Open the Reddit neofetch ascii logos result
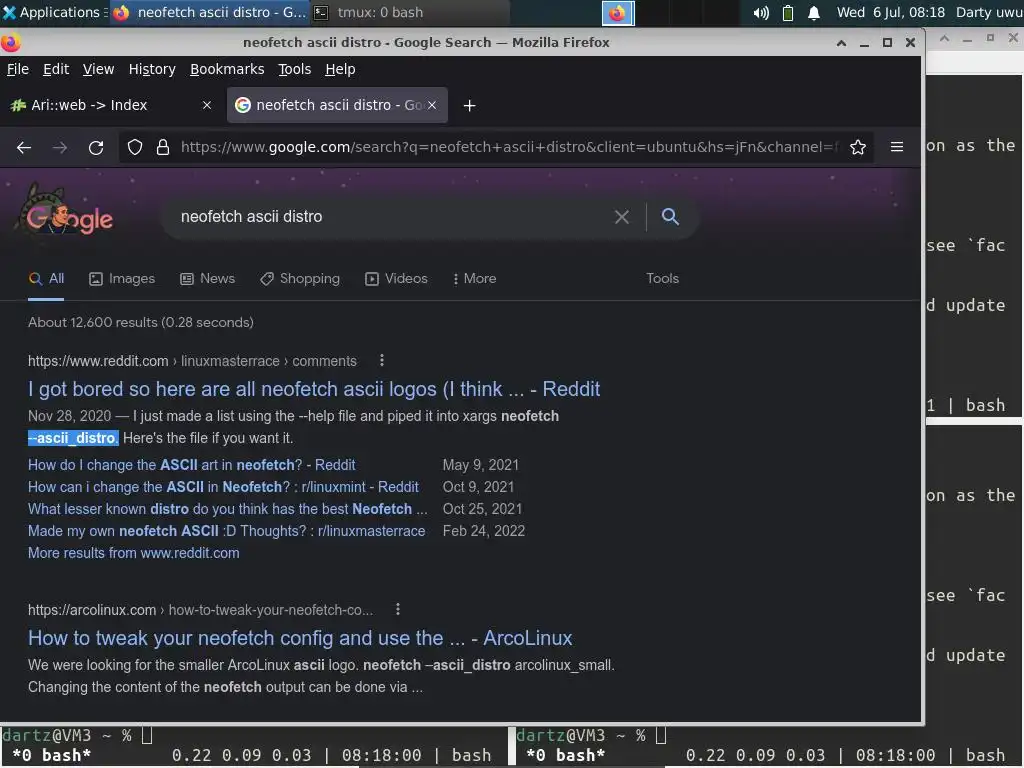The width and height of the screenshot is (1024, 768). click(313, 389)
